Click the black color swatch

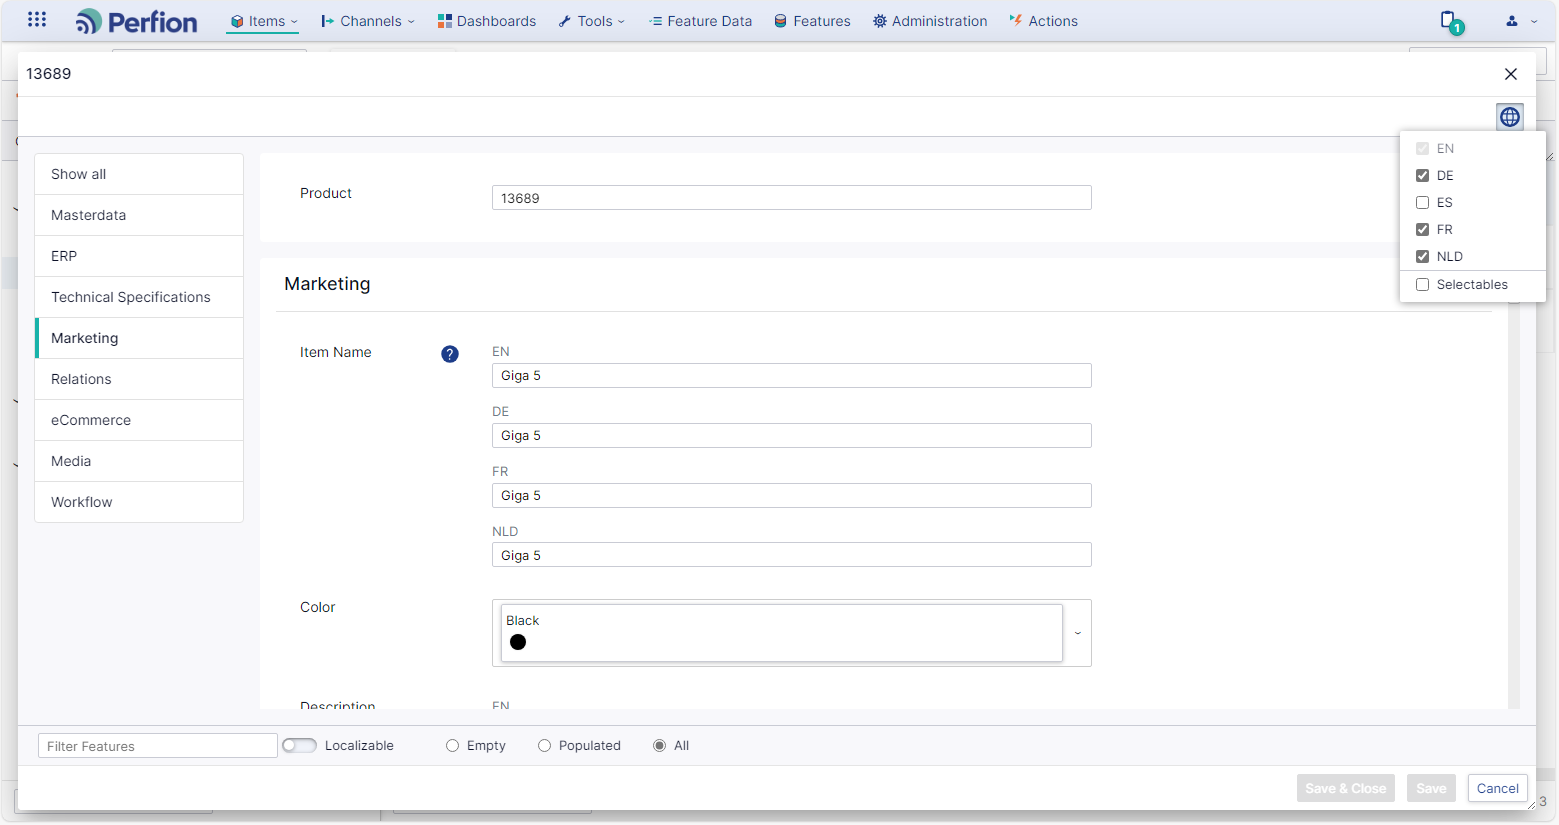[518, 642]
